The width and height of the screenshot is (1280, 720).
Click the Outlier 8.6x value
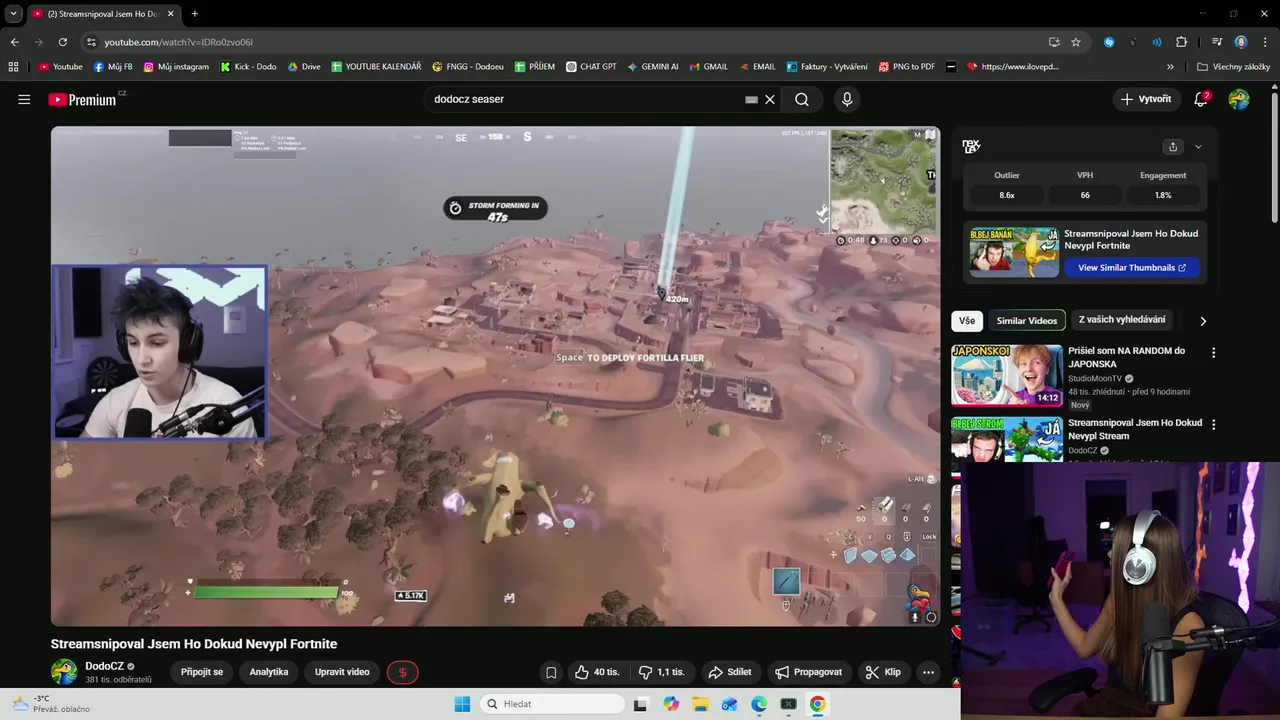(x=1007, y=195)
